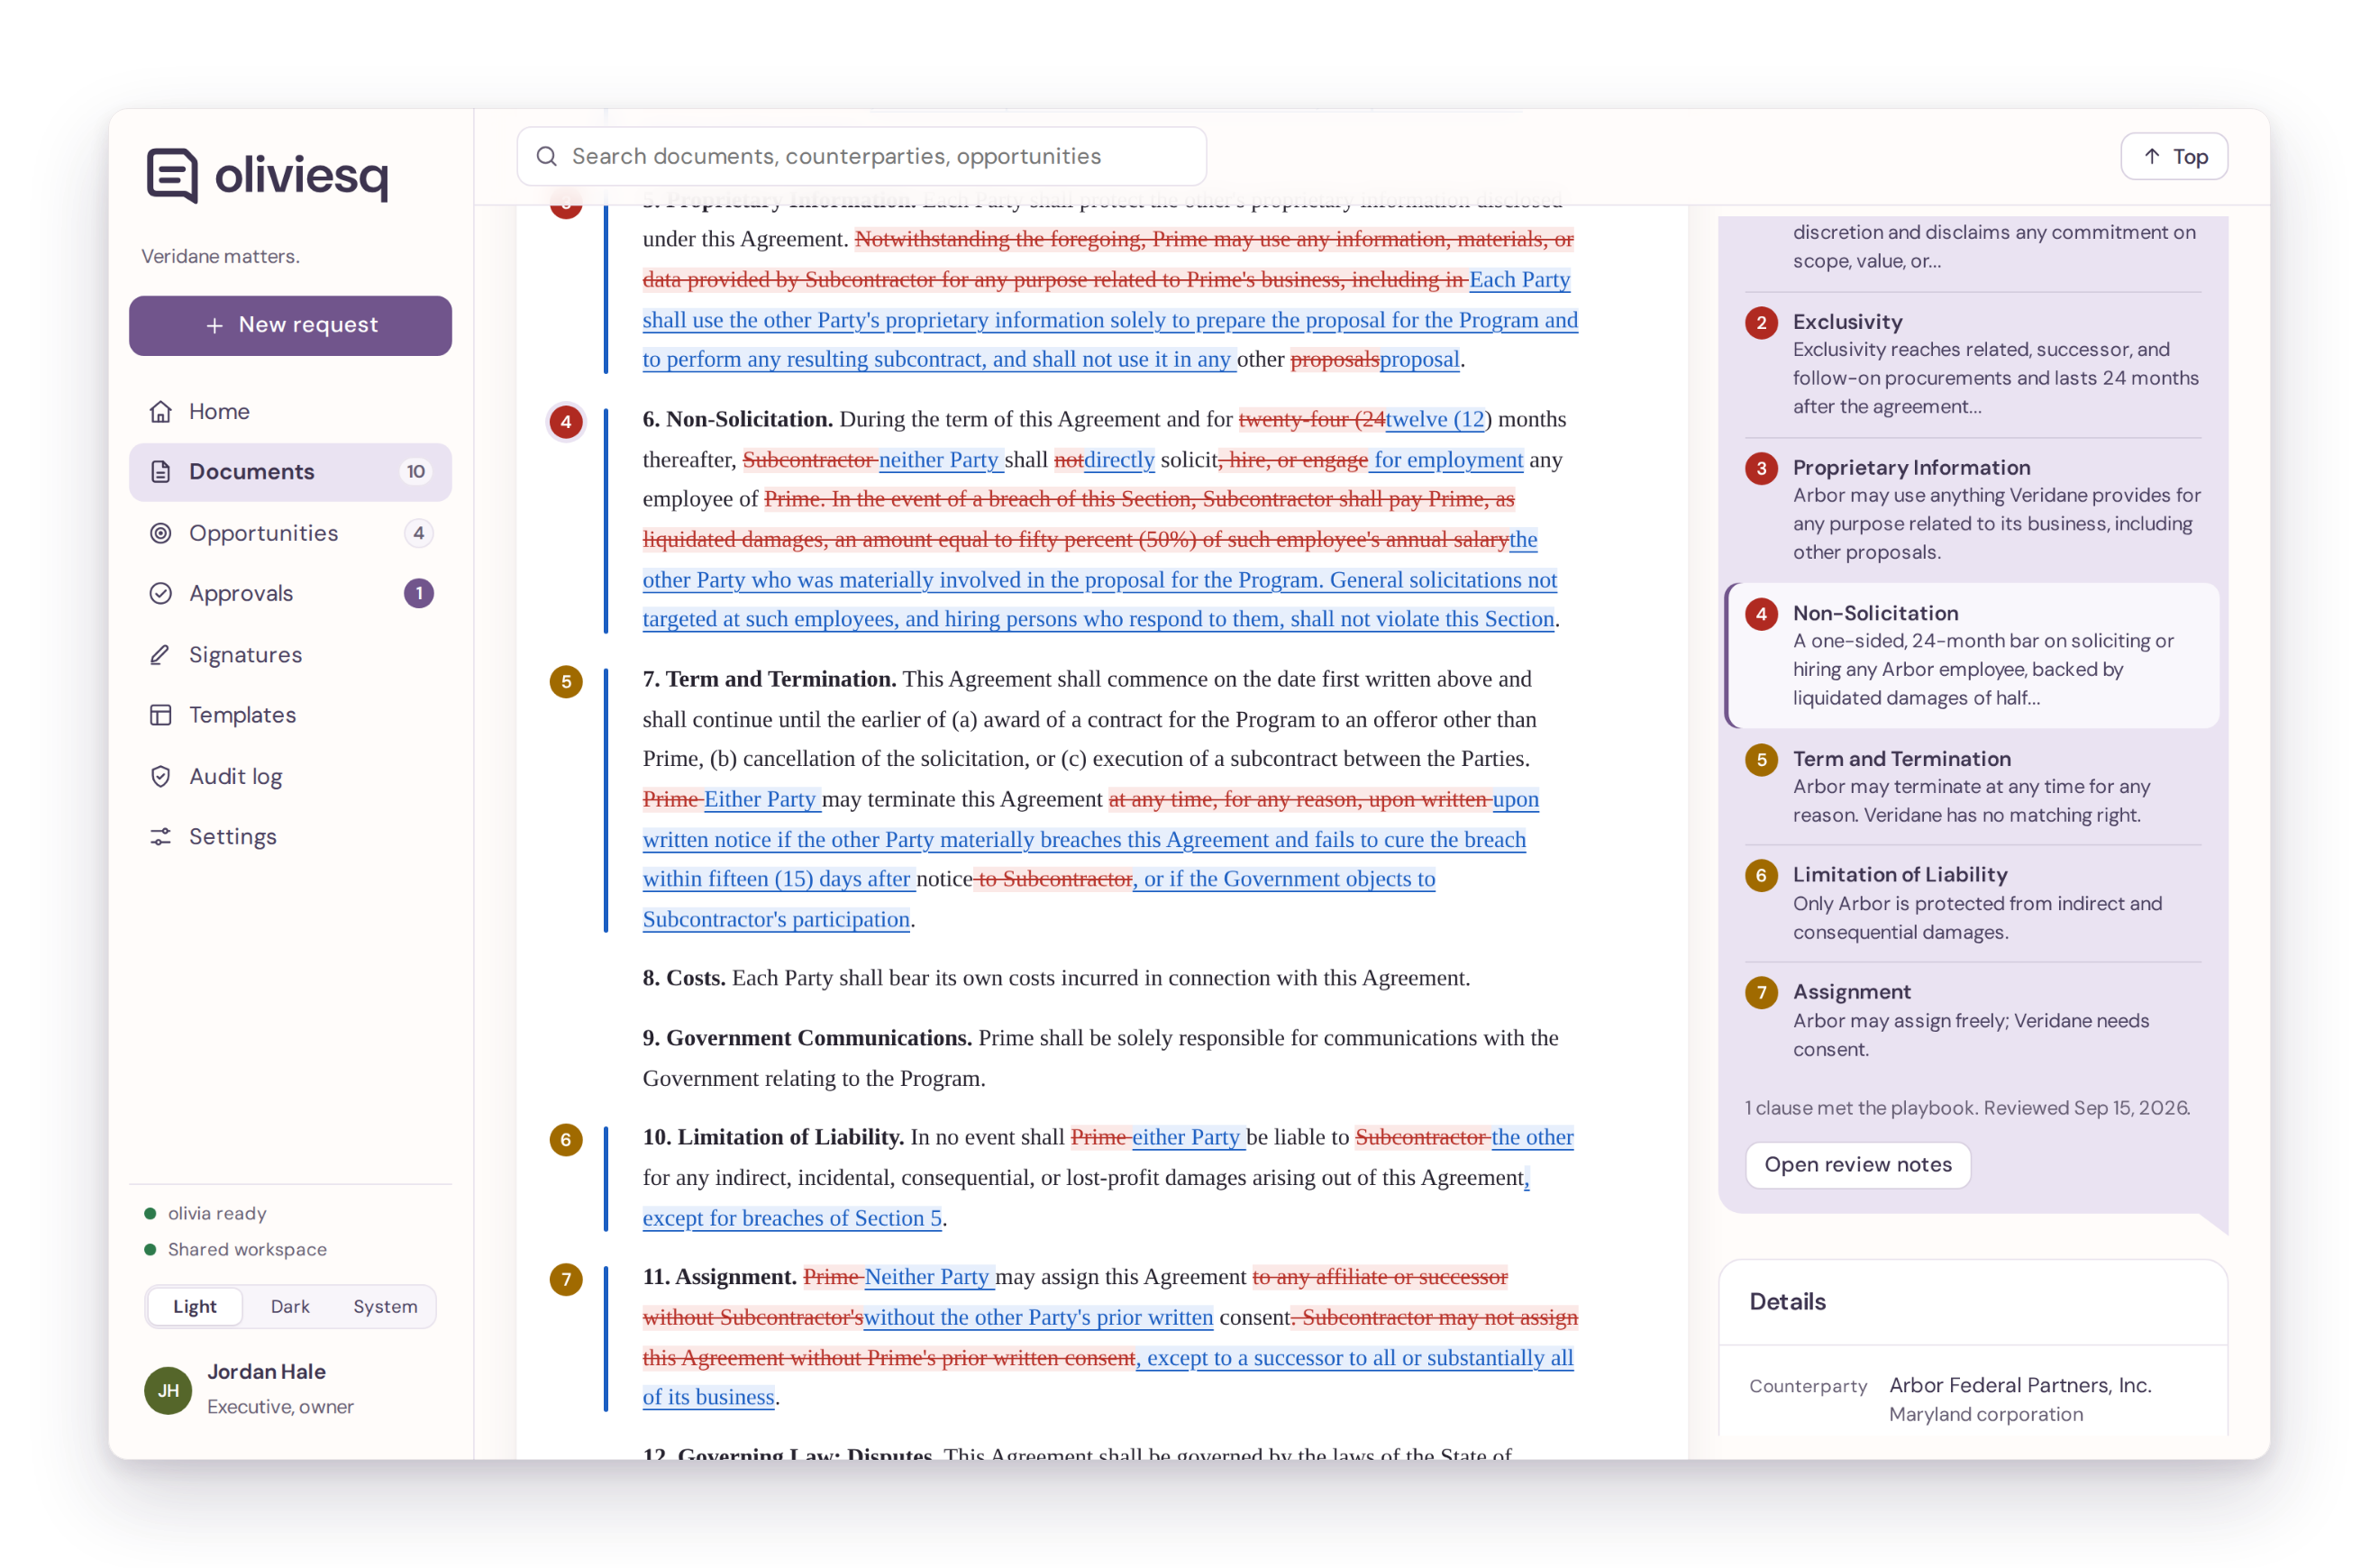The height and width of the screenshot is (1568, 2379).
Task: Click badge 3 next to Proprietary Information summary
Action: click(1761, 468)
